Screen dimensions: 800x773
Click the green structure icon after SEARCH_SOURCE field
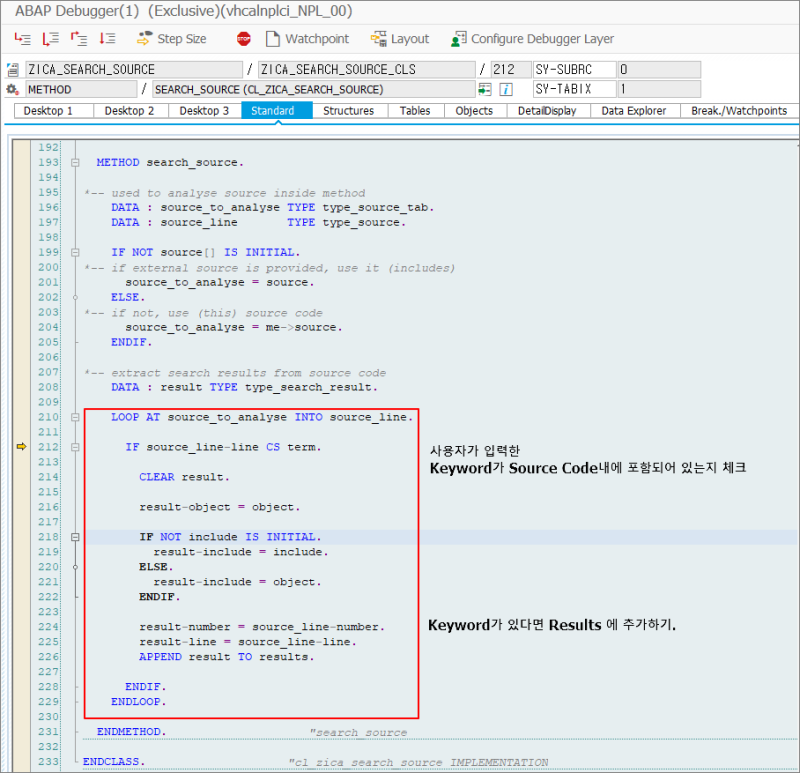coord(484,89)
